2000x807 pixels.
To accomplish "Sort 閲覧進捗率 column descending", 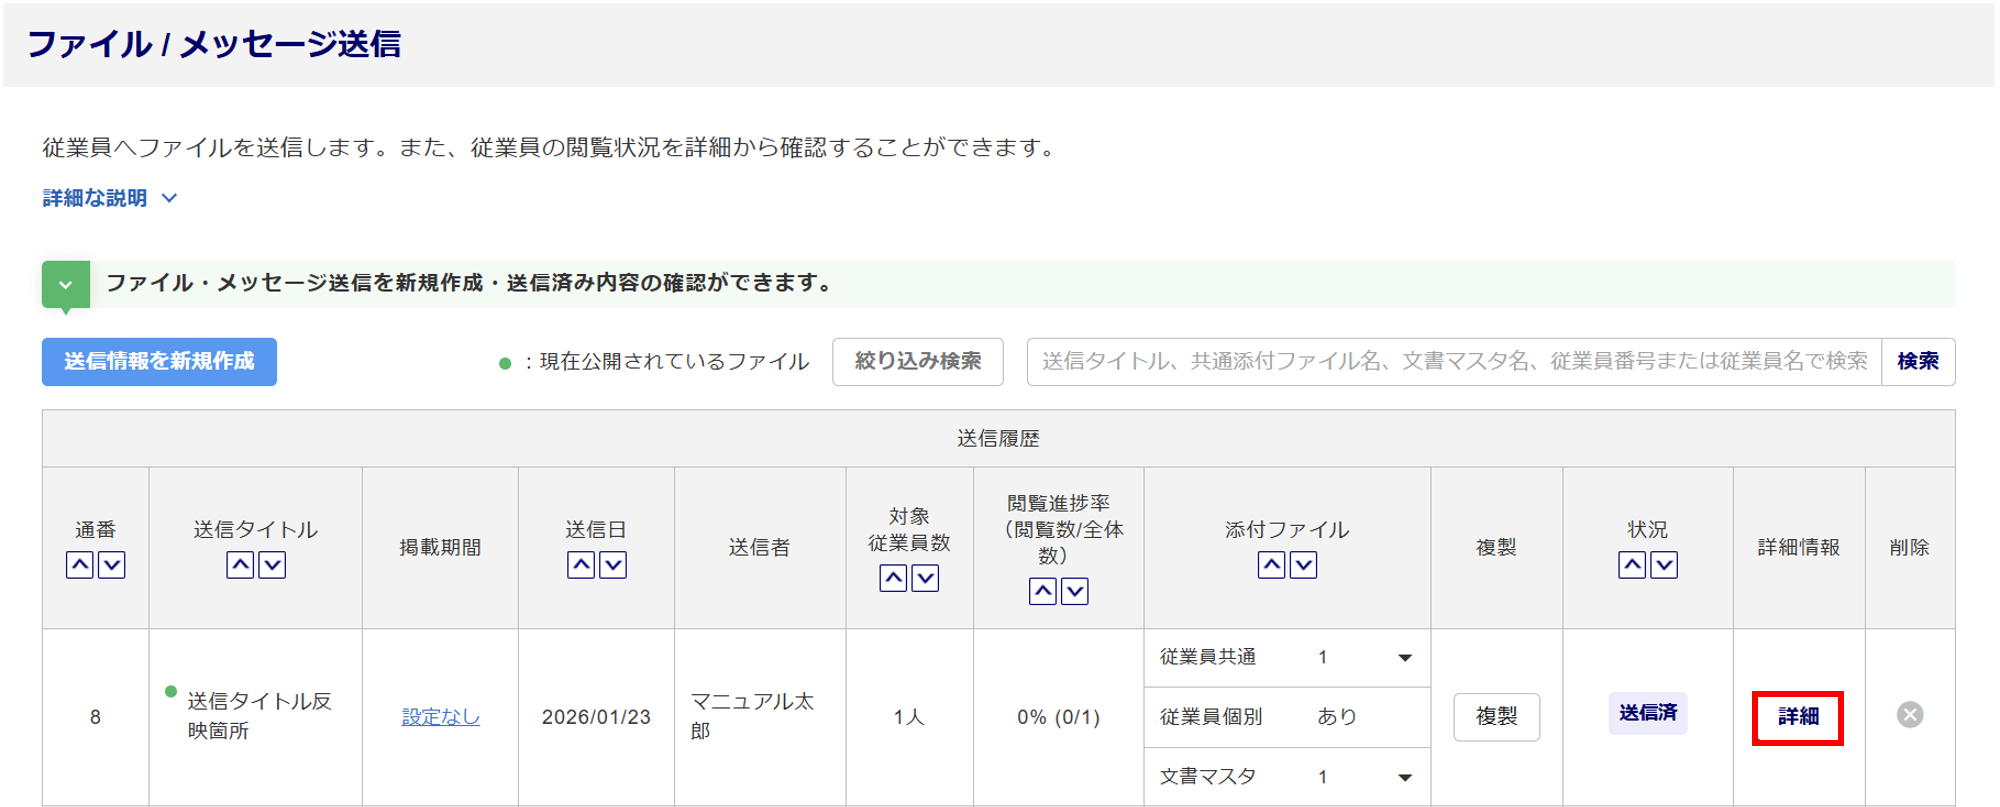I will [x=1075, y=591].
